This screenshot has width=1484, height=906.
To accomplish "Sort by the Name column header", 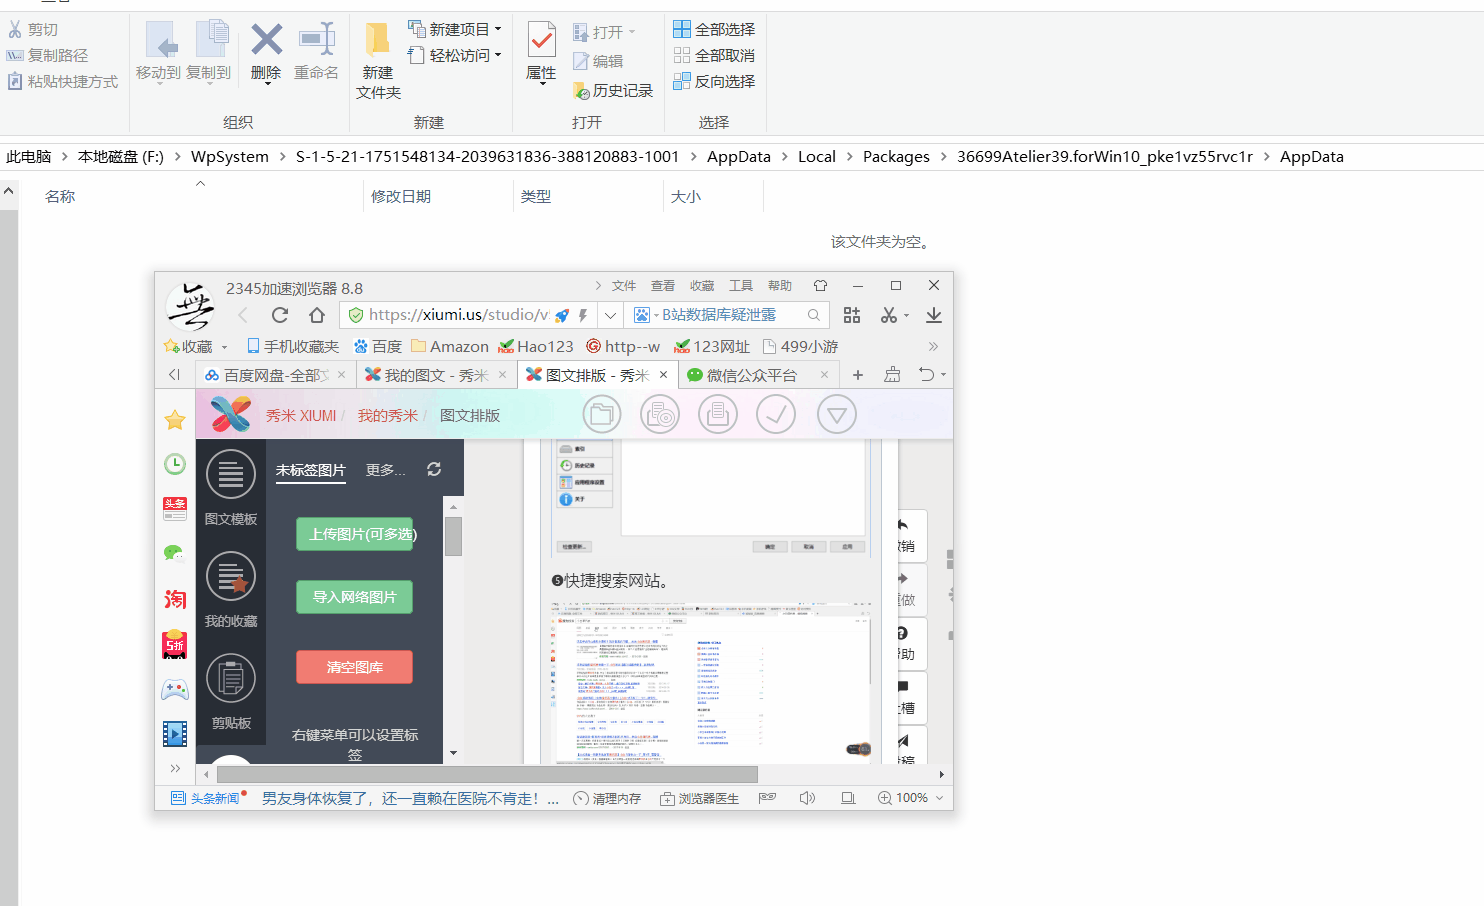I will 60,197.
